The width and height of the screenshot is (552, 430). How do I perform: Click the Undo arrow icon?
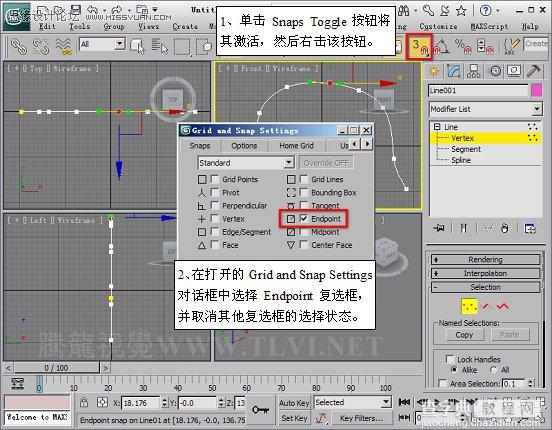[x=93, y=10]
